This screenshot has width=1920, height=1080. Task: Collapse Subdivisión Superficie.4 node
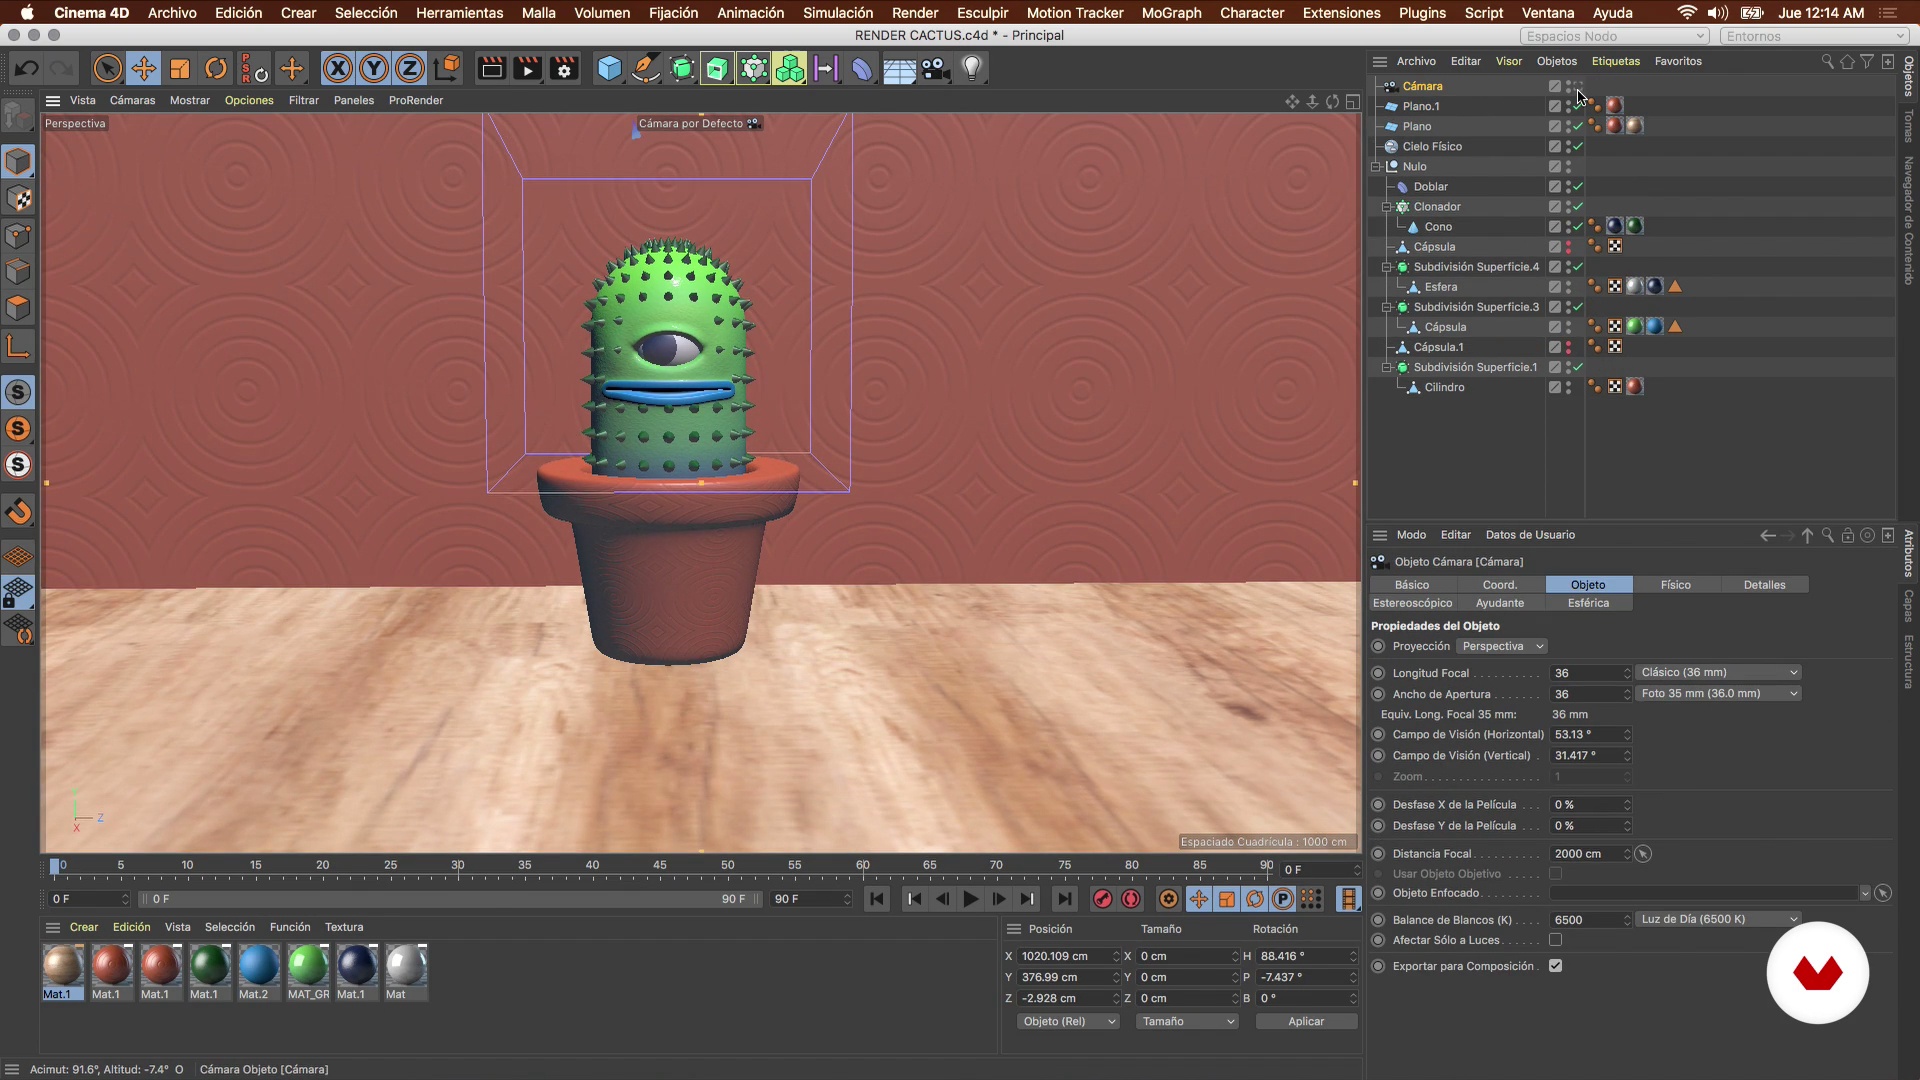click(1387, 267)
